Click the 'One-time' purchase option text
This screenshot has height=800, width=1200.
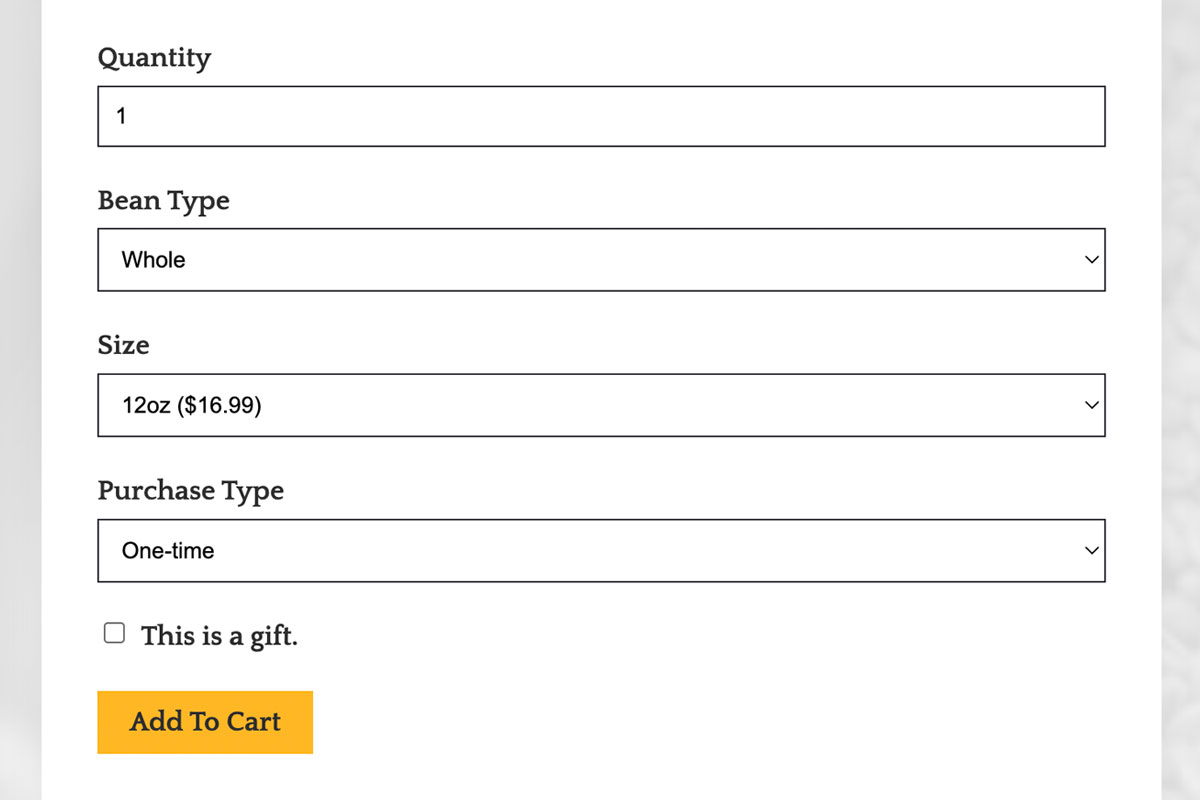(x=168, y=550)
